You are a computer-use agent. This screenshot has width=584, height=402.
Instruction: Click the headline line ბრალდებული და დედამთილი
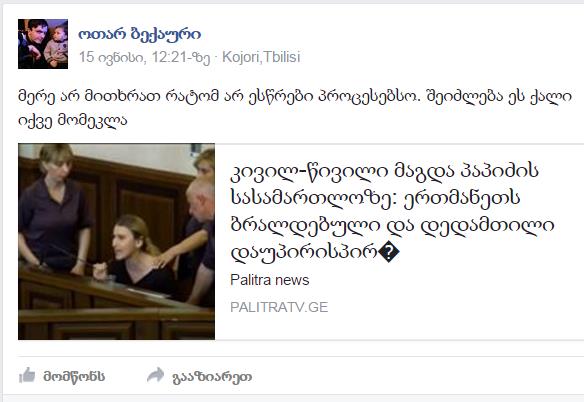[393, 225]
